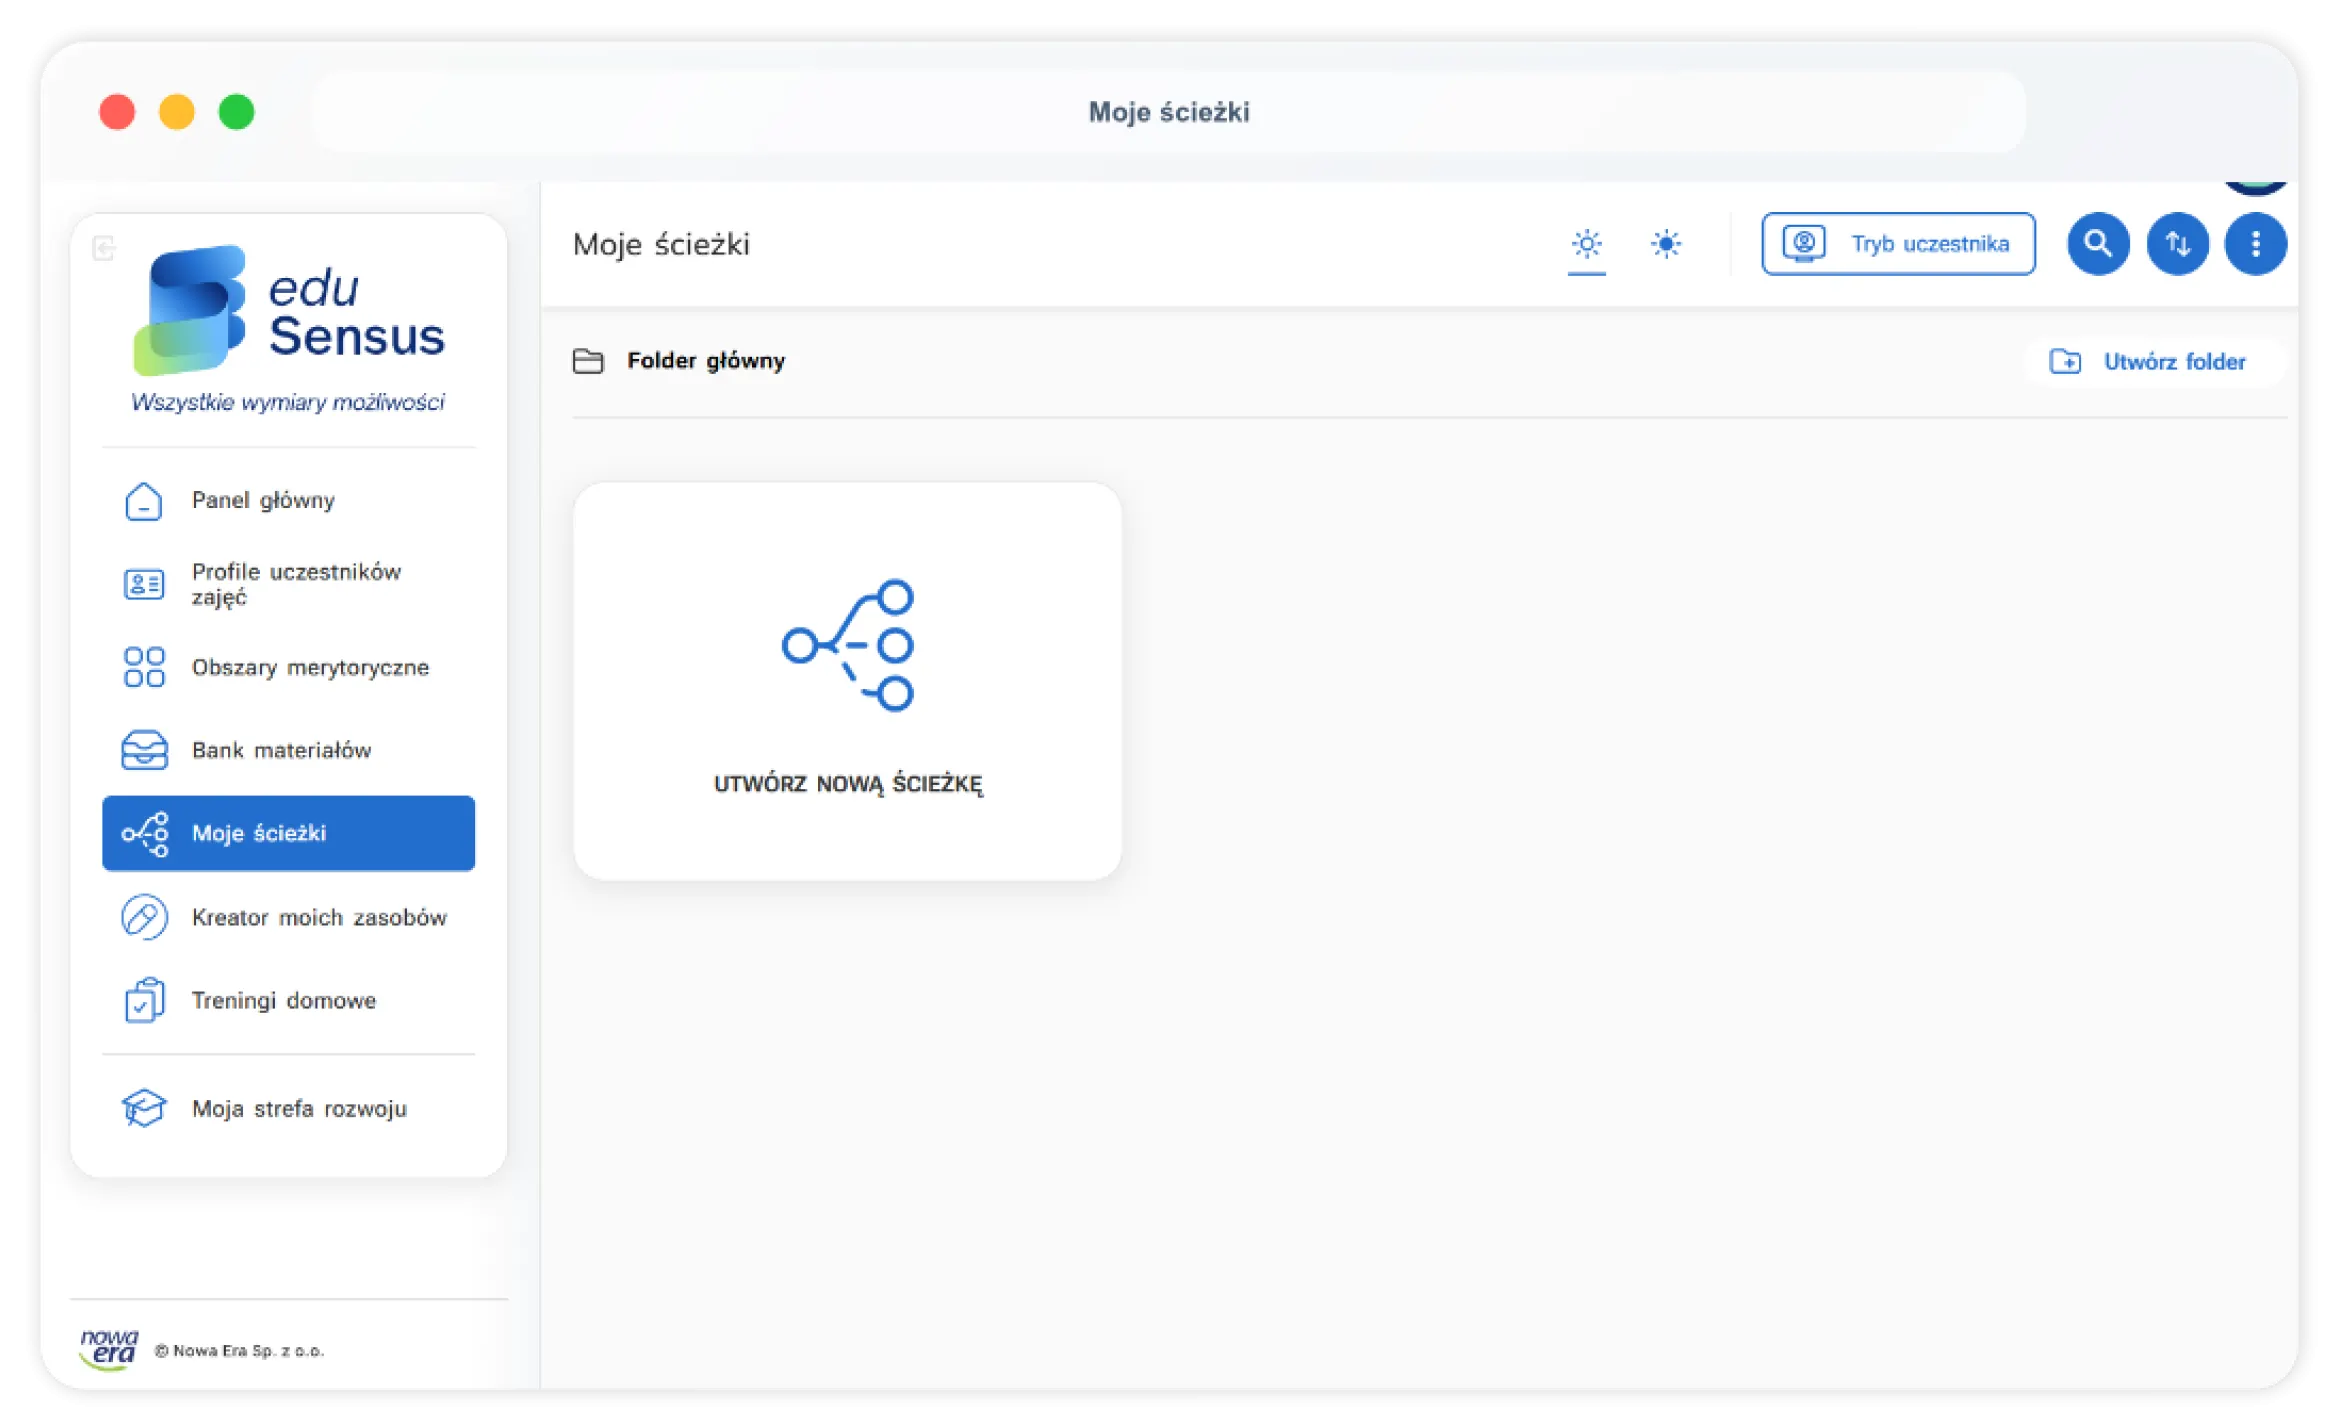Click the search magnifier button

[2098, 243]
